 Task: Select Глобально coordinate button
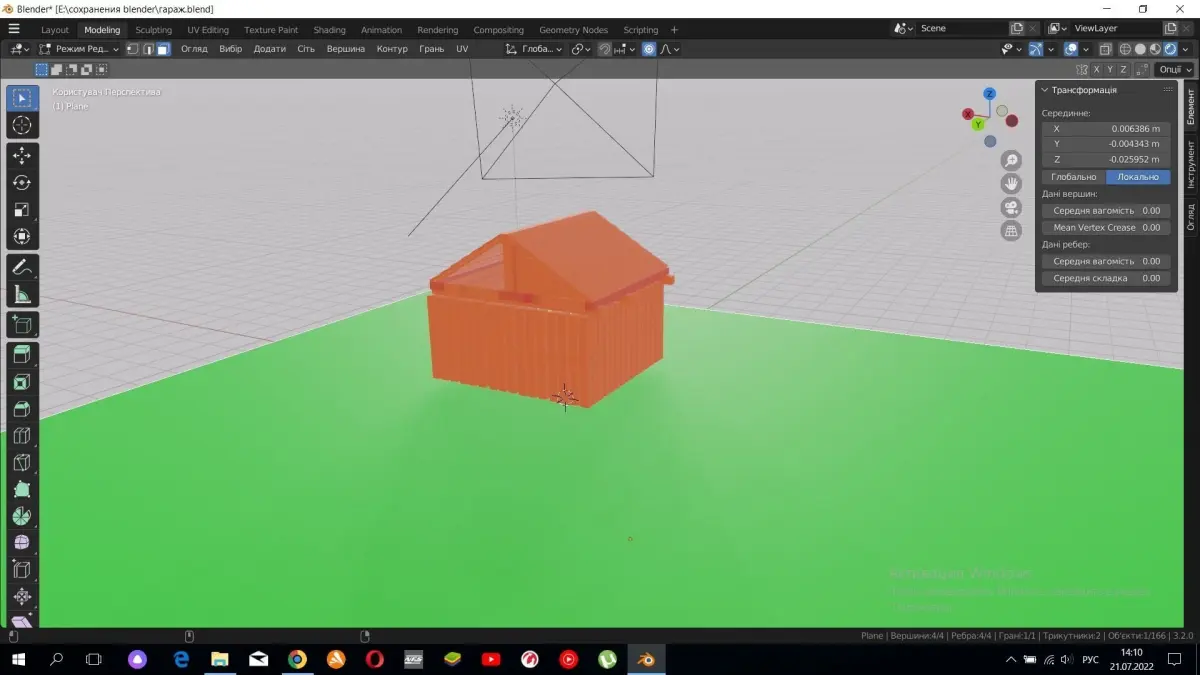point(1073,177)
